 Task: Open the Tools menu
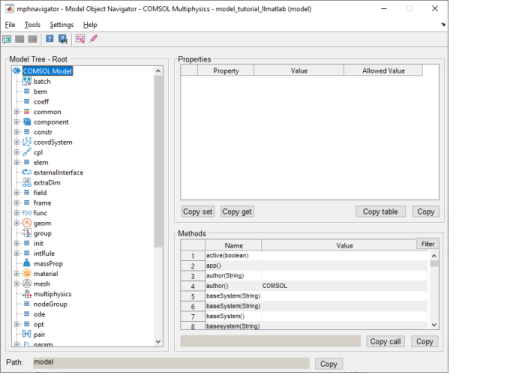click(32, 25)
